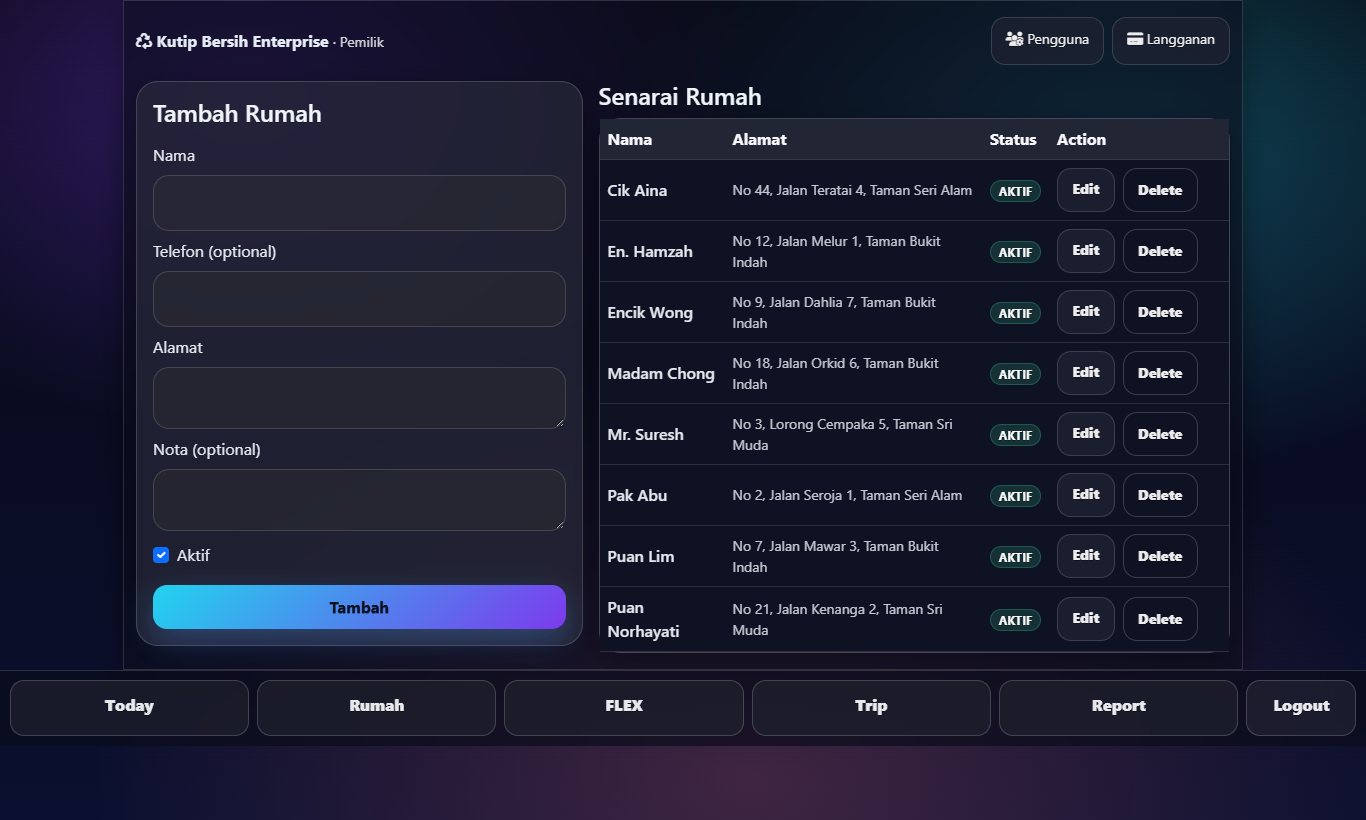Click the Nota (optional) text area
Screen dimensions: 1366x820
(359, 500)
